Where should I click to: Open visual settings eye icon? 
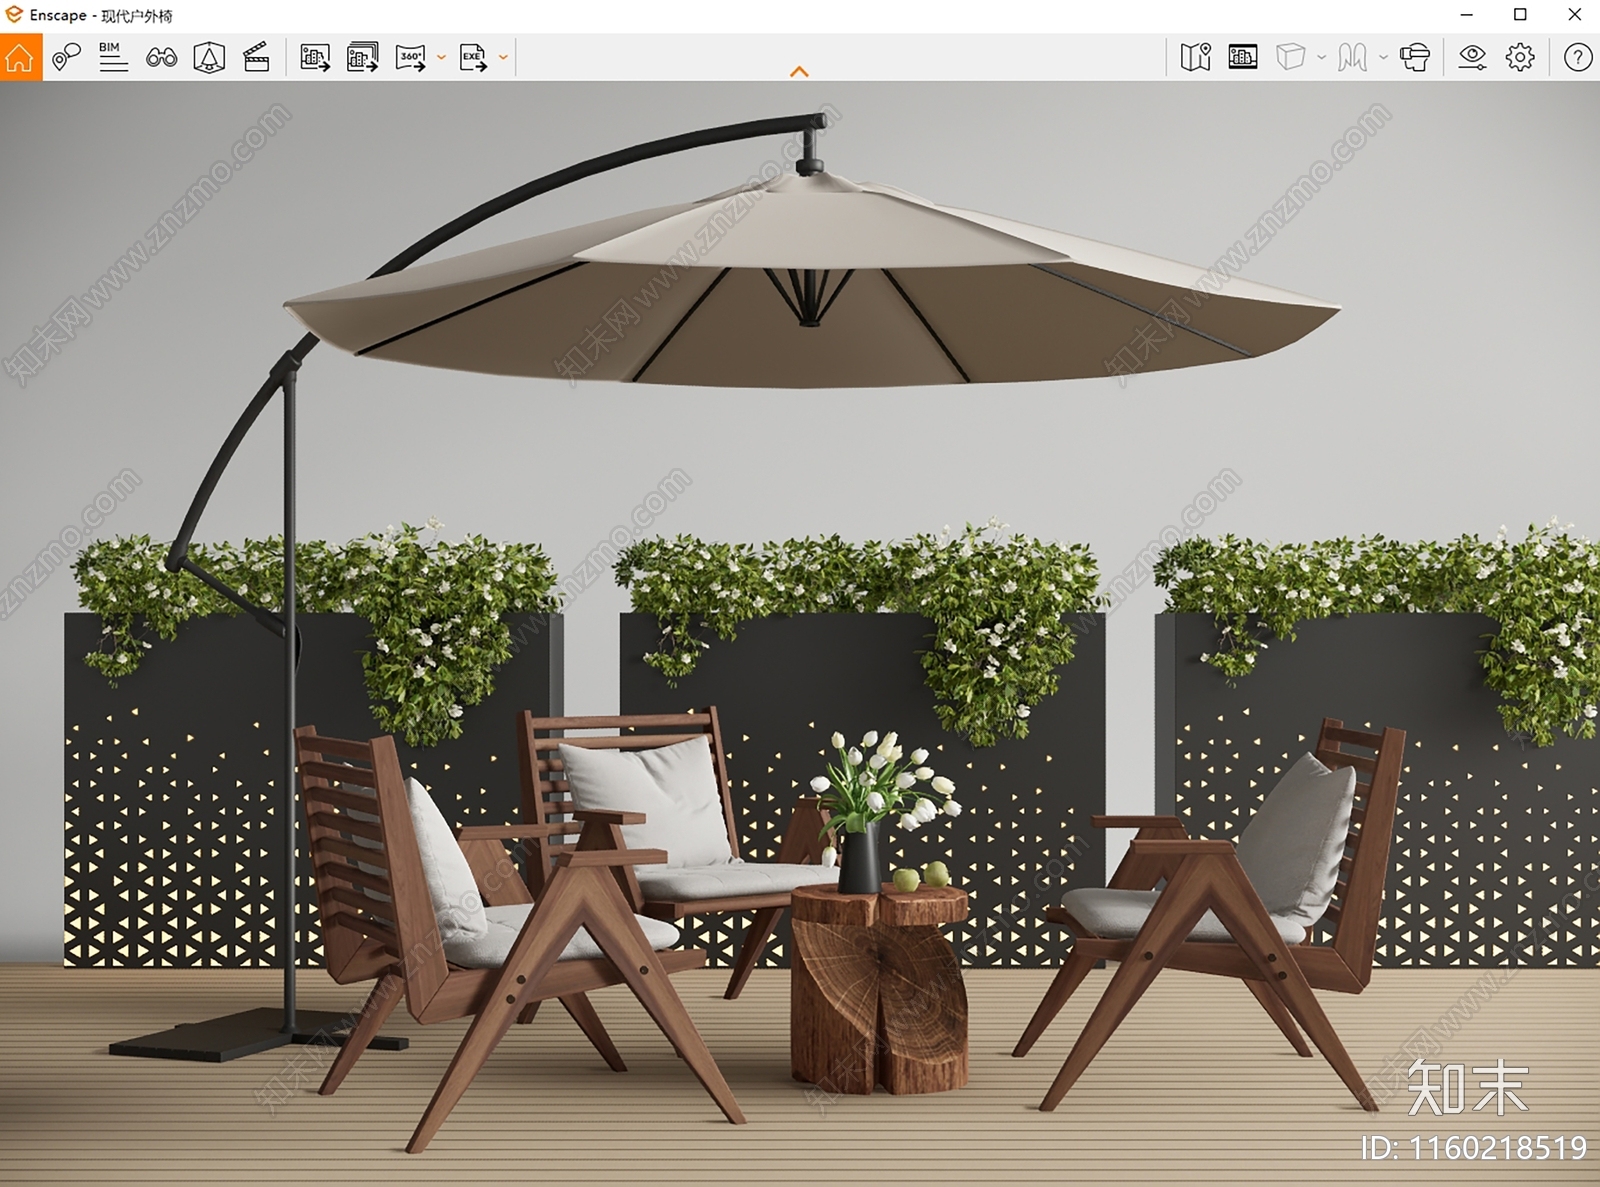1472,58
